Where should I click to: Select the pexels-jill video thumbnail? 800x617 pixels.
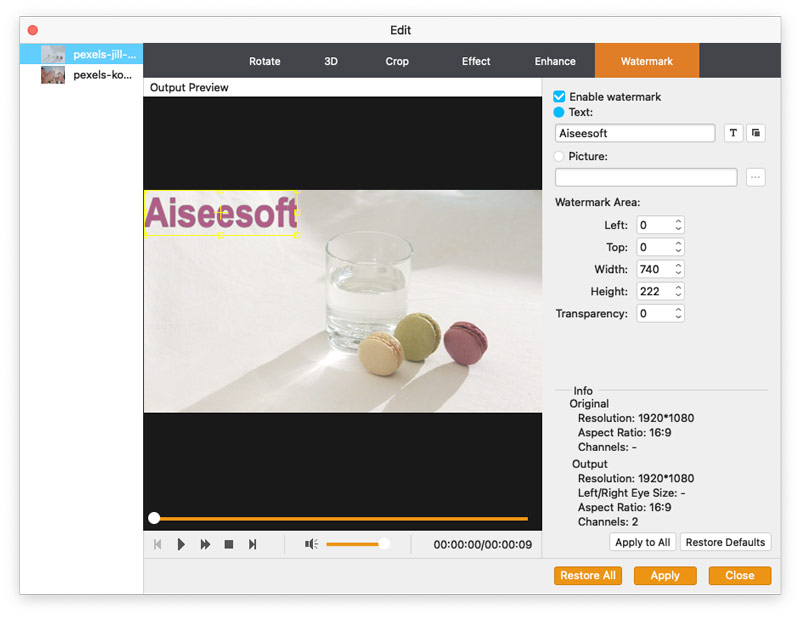(53, 54)
